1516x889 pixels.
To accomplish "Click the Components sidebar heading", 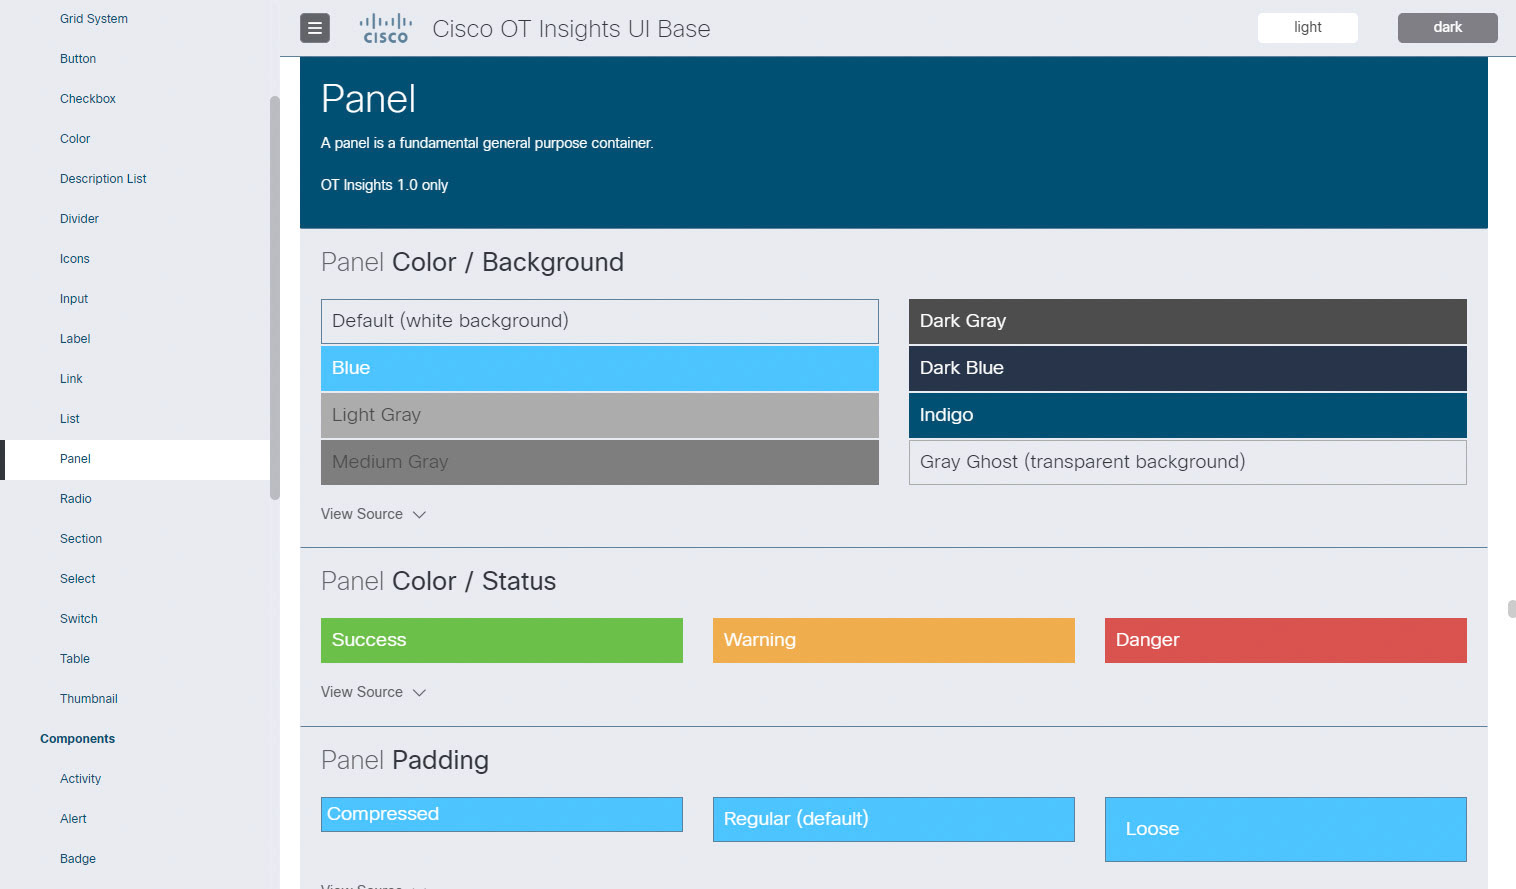I will click(x=78, y=739).
